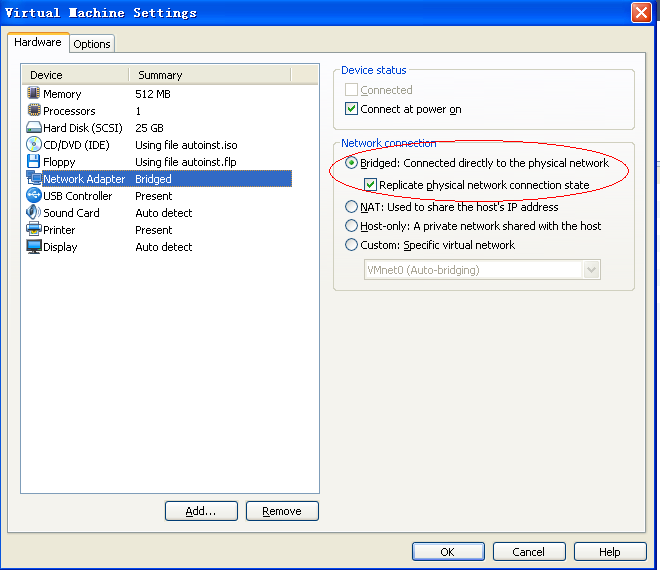
Task: Select the Bridged network option
Action: click(351, 163)
